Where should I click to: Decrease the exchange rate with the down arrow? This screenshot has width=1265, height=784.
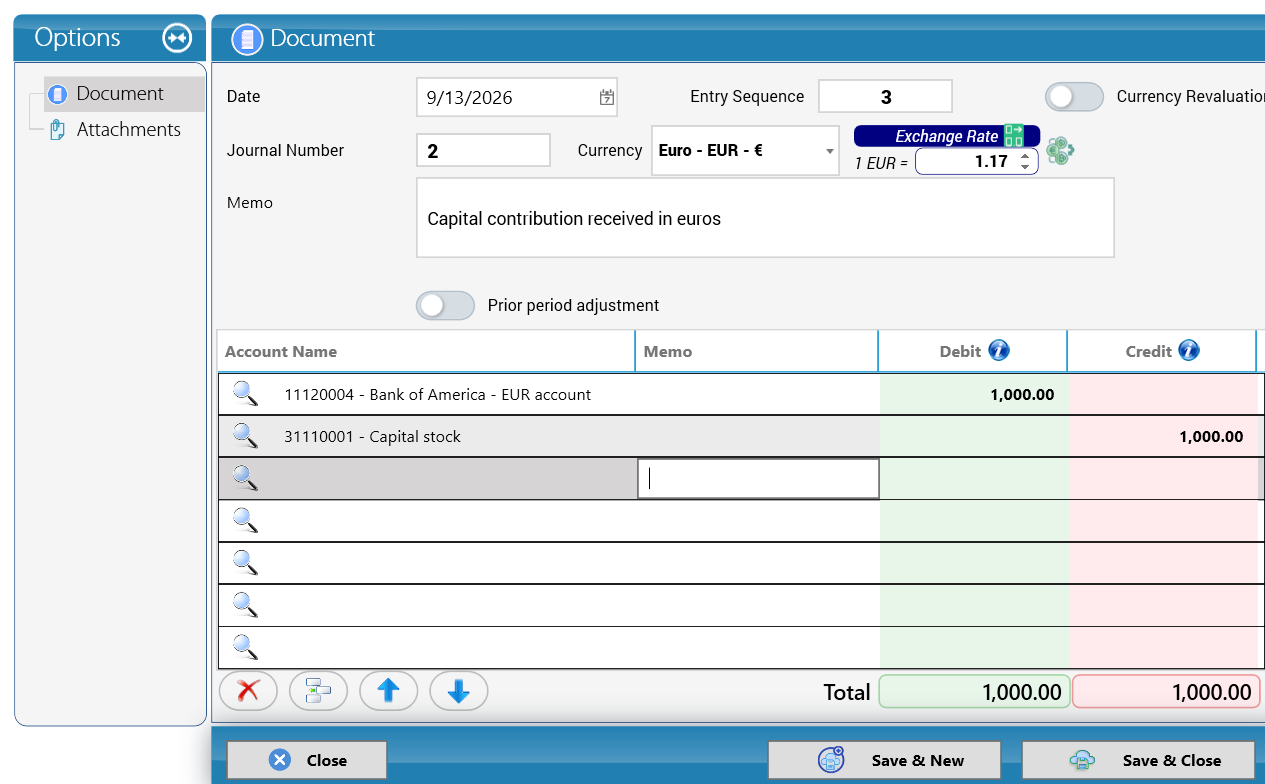(1024, 166)
